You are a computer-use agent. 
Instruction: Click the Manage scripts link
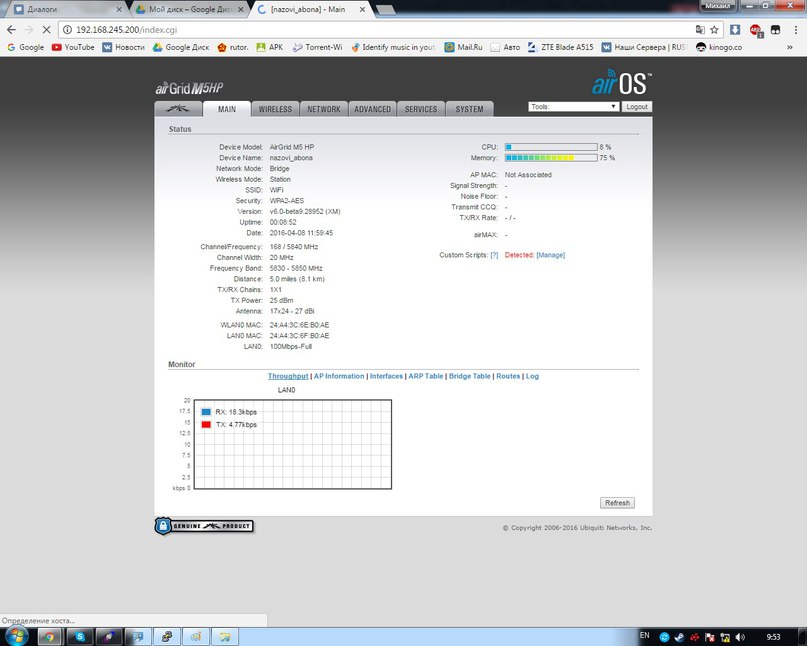pos(551,255)
